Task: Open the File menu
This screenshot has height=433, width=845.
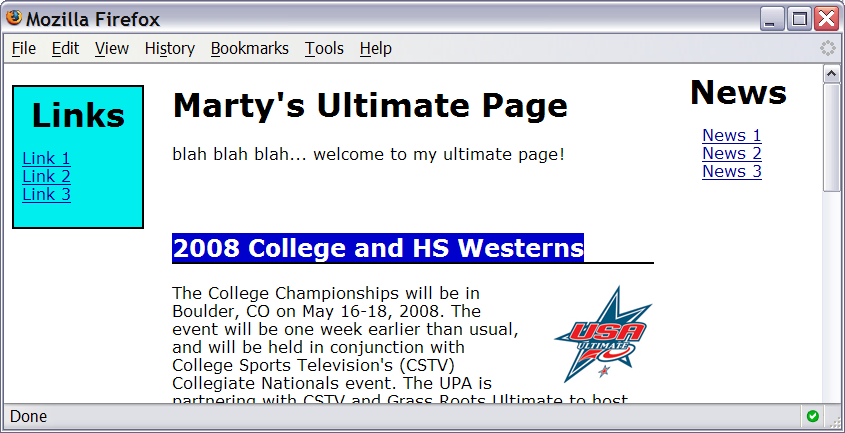Action: tap(23, 48)
